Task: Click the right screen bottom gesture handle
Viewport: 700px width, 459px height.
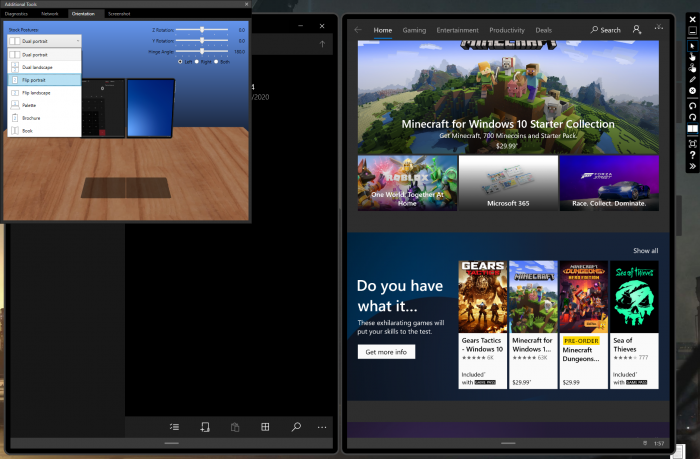Action: click(x=508, y=443)
